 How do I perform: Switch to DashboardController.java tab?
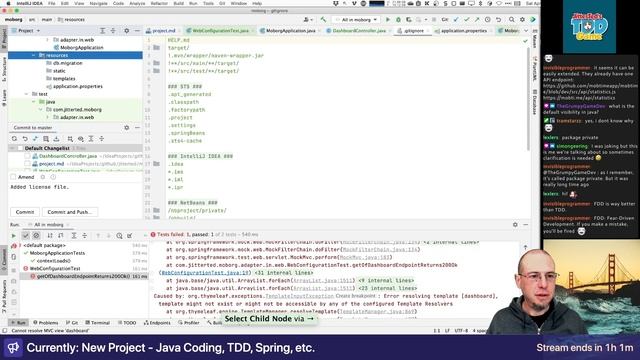point(358,31)
